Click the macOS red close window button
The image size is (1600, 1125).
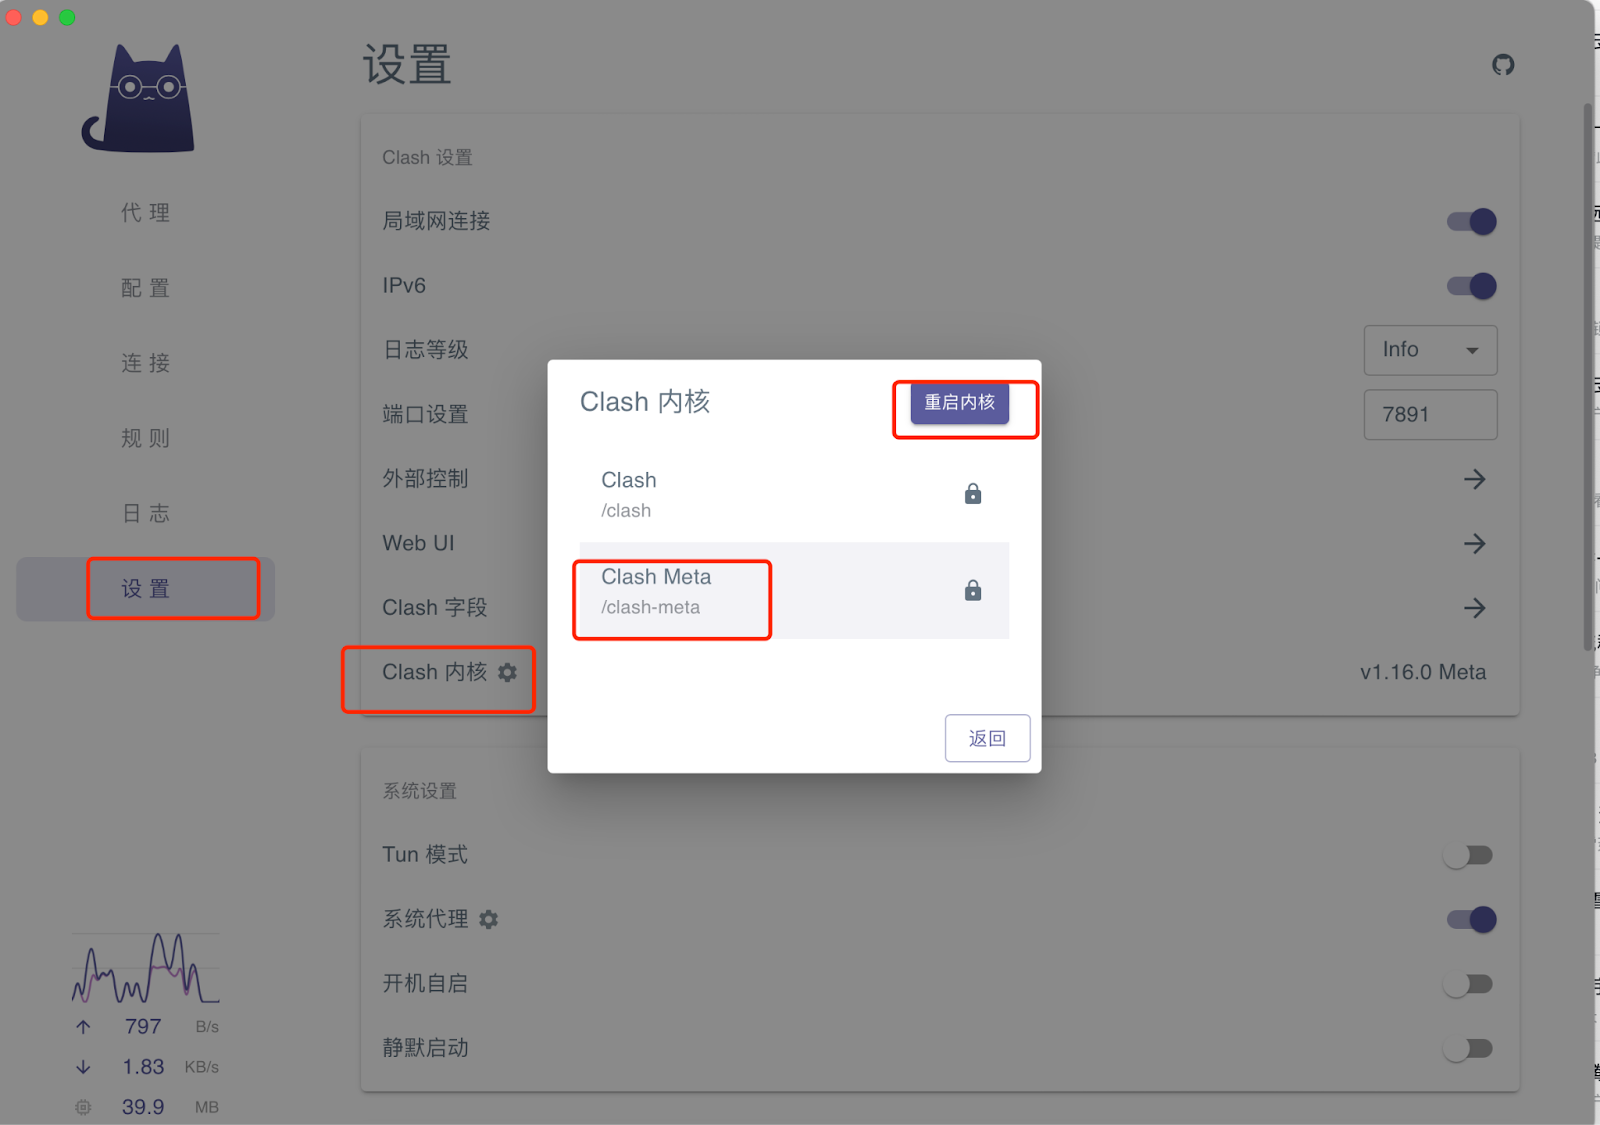(14, 17)
